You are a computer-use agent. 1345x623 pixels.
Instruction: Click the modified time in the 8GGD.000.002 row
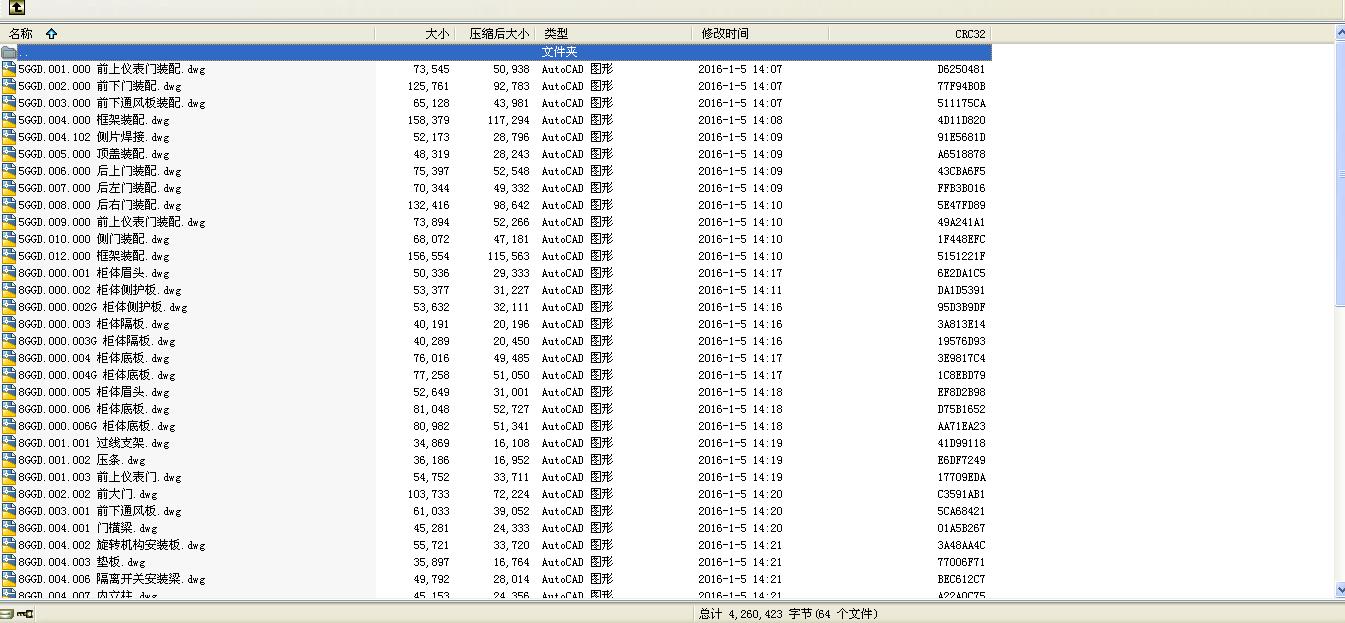click(740, 290)
